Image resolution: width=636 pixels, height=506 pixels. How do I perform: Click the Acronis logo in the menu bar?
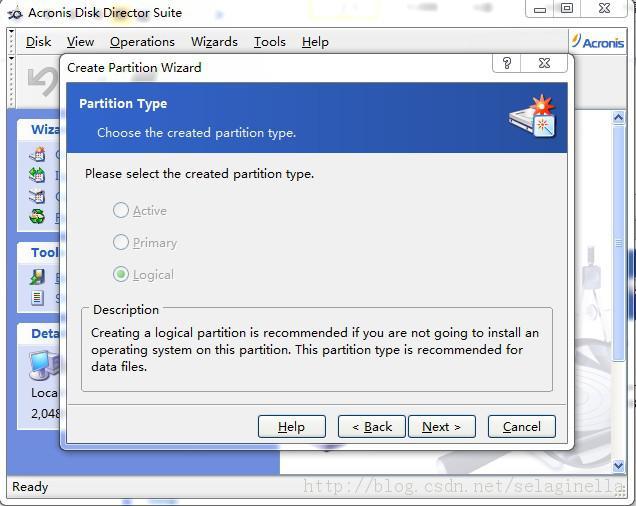click(597, 42)
